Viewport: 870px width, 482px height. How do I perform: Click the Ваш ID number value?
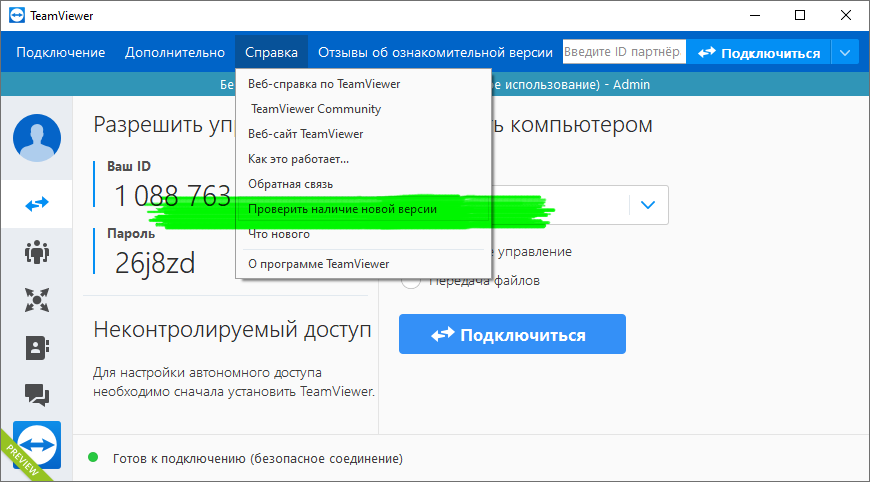point(172,196)
